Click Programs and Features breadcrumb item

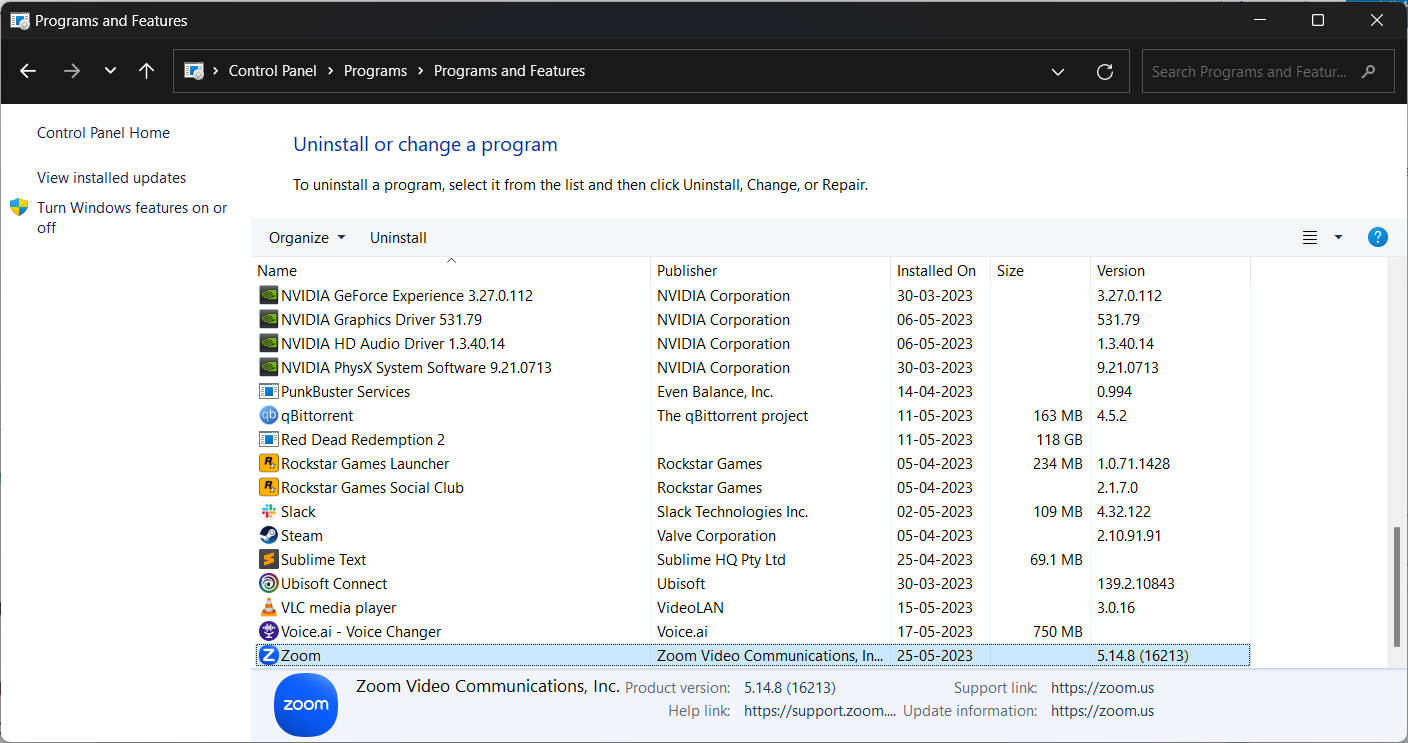pyautogui.click(x=509, y=71)
